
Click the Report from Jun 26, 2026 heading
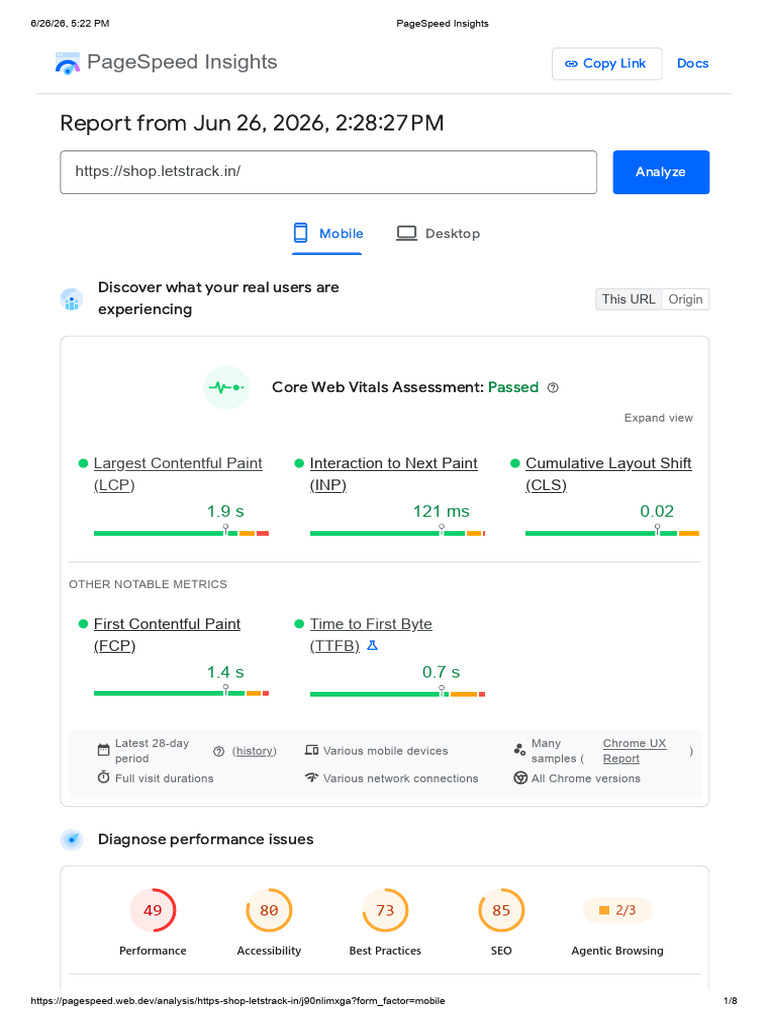(x=252, y=123)
